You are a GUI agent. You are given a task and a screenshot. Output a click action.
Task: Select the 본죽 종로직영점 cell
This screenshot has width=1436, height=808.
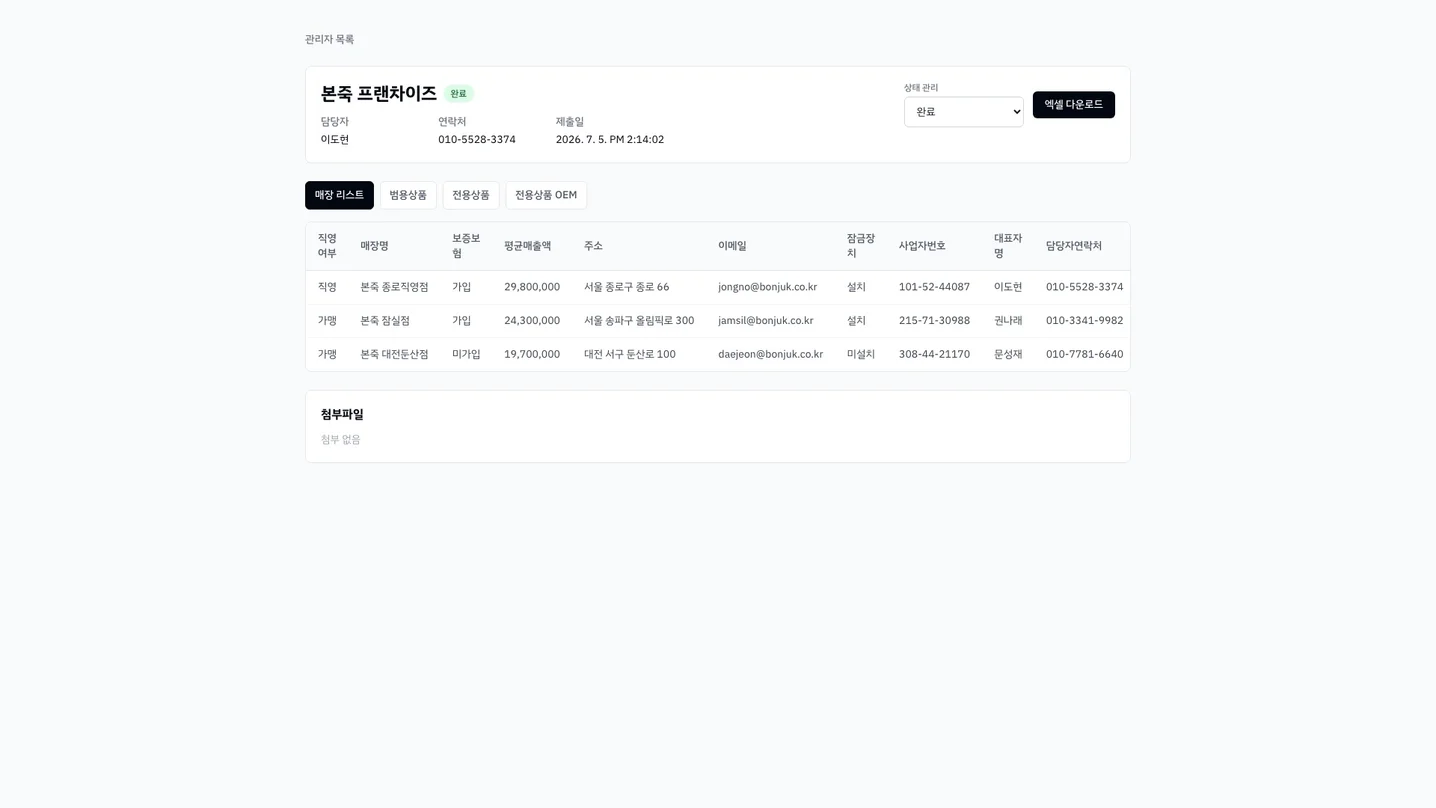[395, 287]
